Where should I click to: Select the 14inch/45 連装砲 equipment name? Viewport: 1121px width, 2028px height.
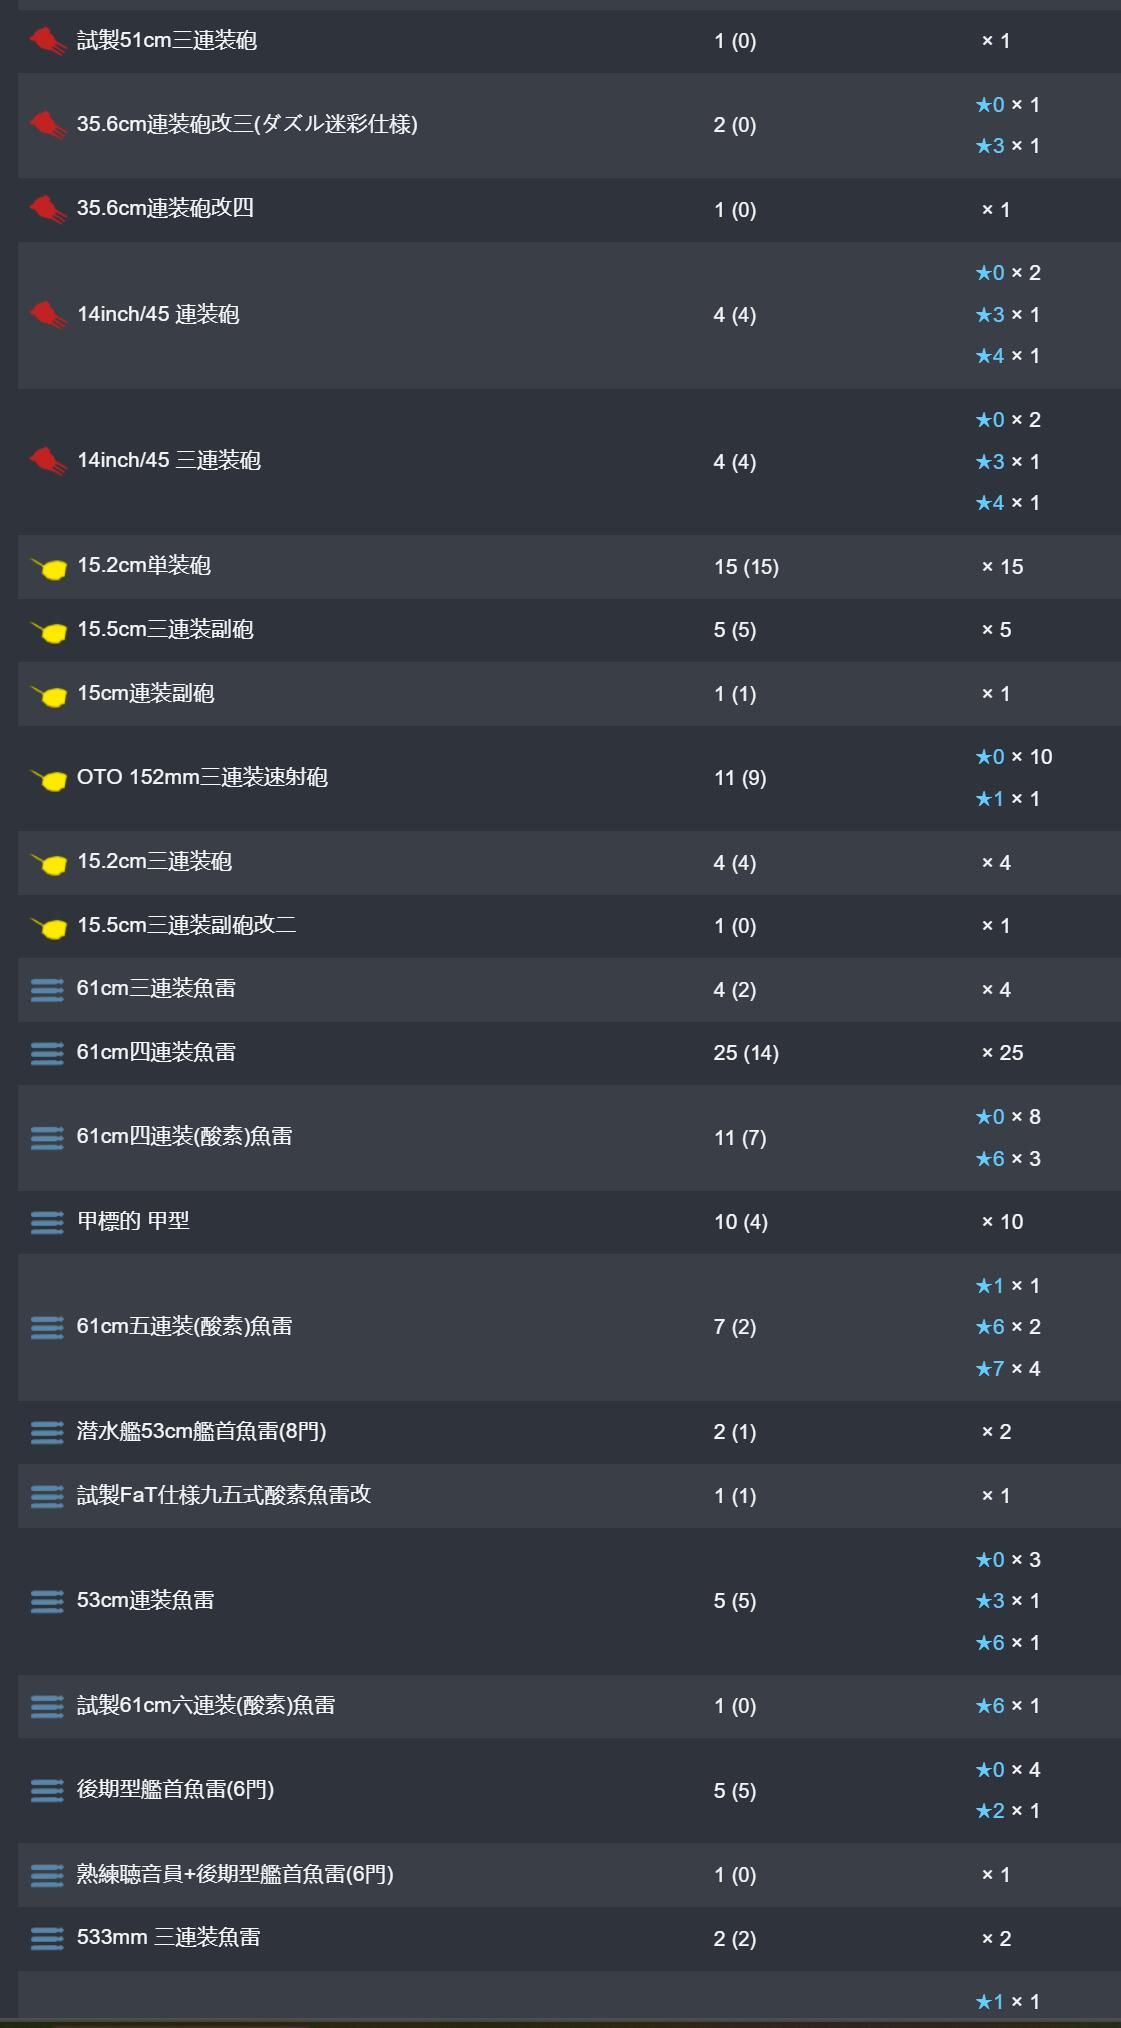pos(158,314)
